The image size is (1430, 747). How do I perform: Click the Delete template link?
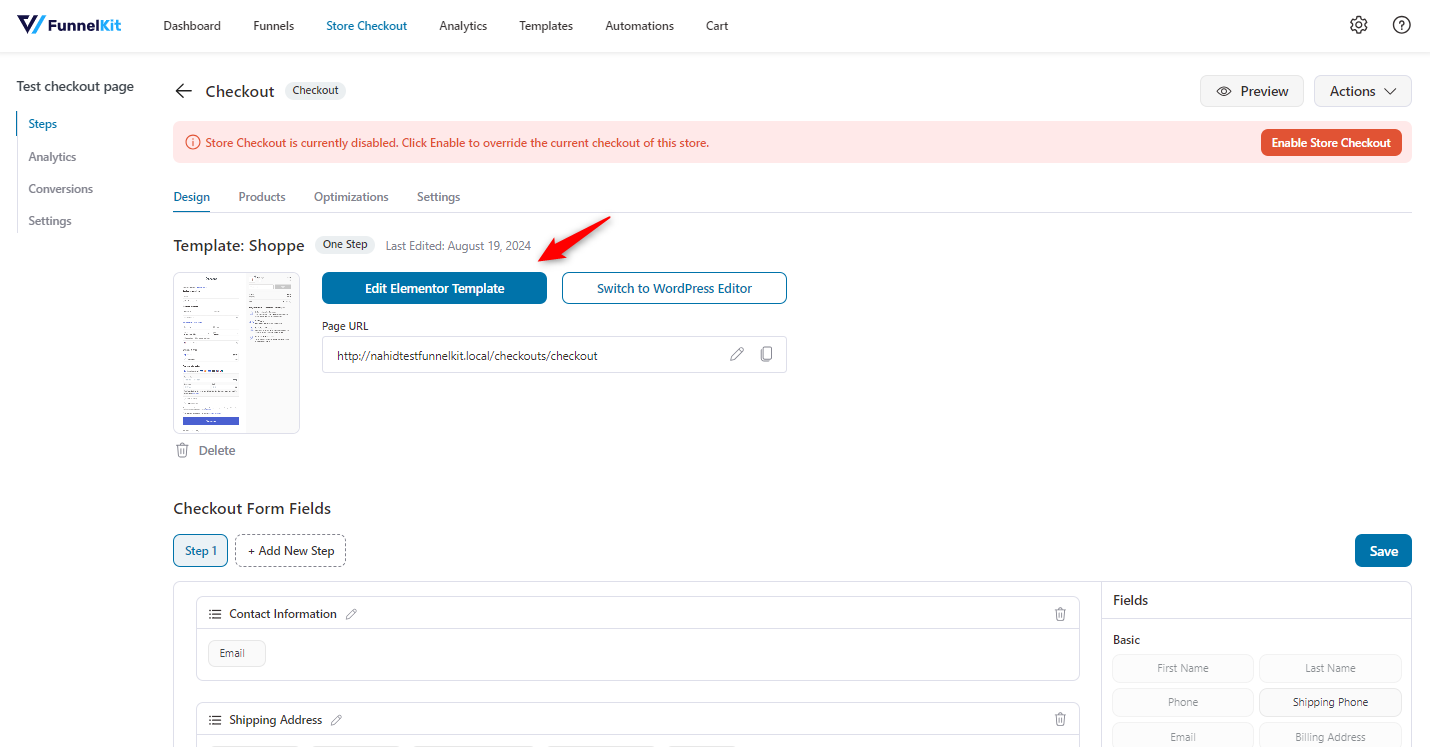pos(217,451)
